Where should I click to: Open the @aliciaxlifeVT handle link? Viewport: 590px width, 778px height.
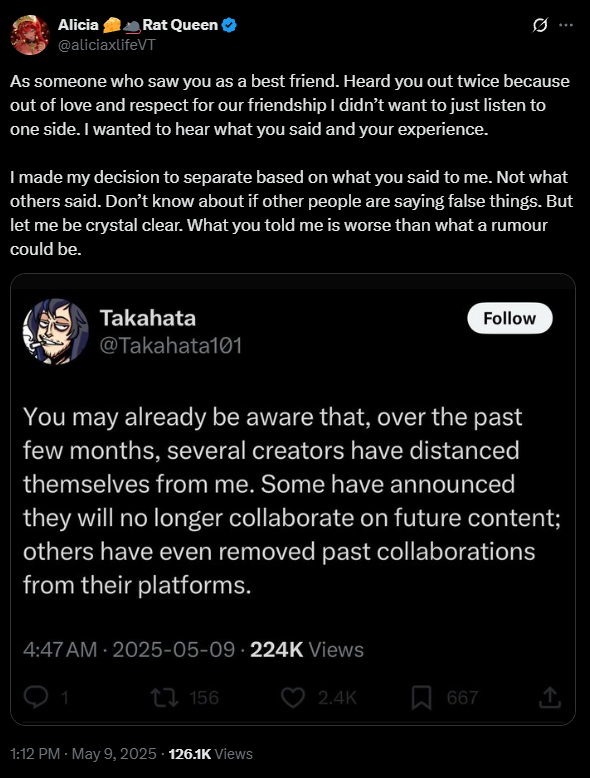point(107,45)
